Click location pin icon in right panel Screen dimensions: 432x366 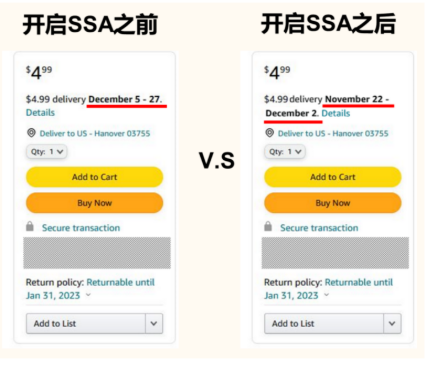(269, 133)
